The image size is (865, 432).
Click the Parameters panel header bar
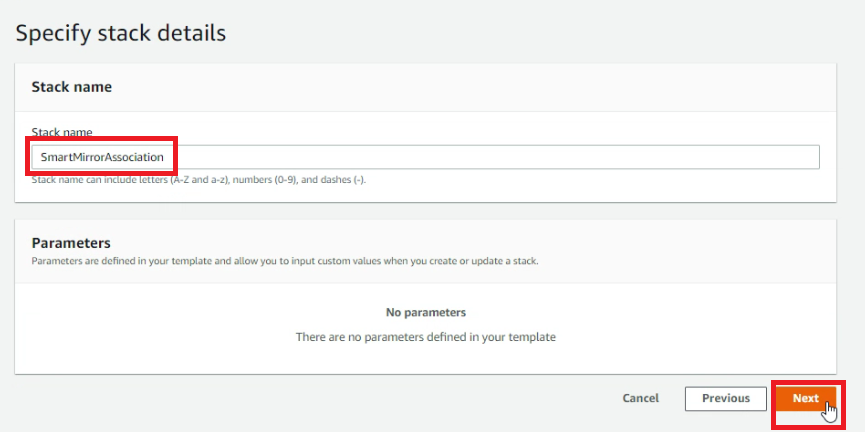coord(425,251)
